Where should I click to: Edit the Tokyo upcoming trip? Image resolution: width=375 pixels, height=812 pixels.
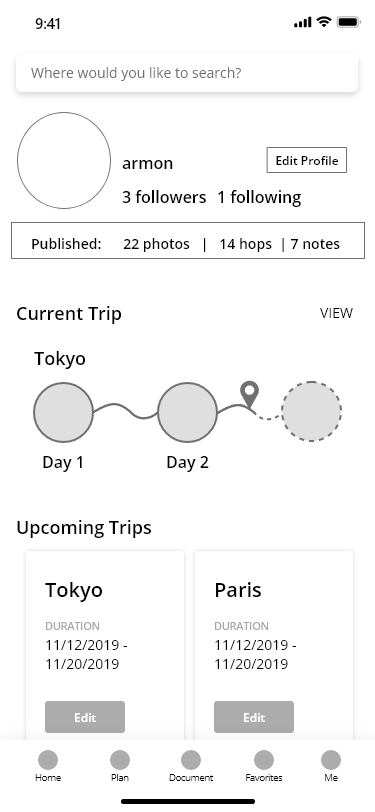tap(85, 717)
